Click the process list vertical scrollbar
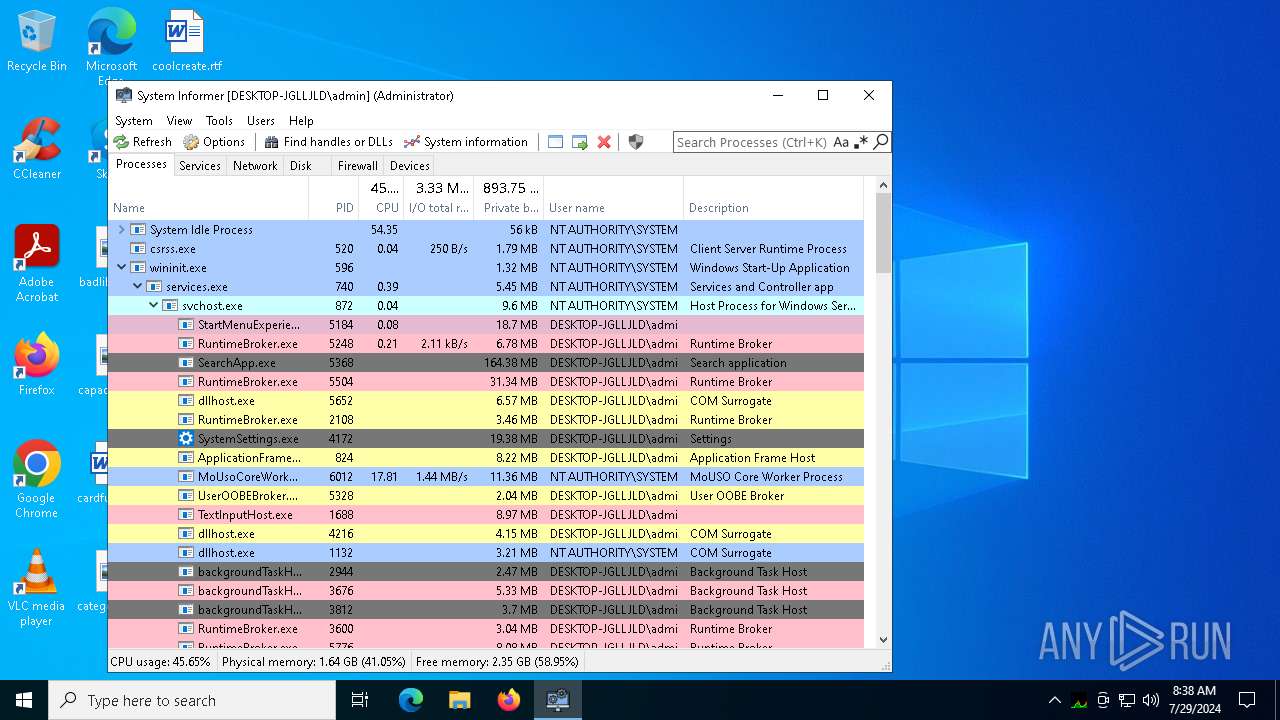This screenshot has width=1280, height=720. coord(883,232)
